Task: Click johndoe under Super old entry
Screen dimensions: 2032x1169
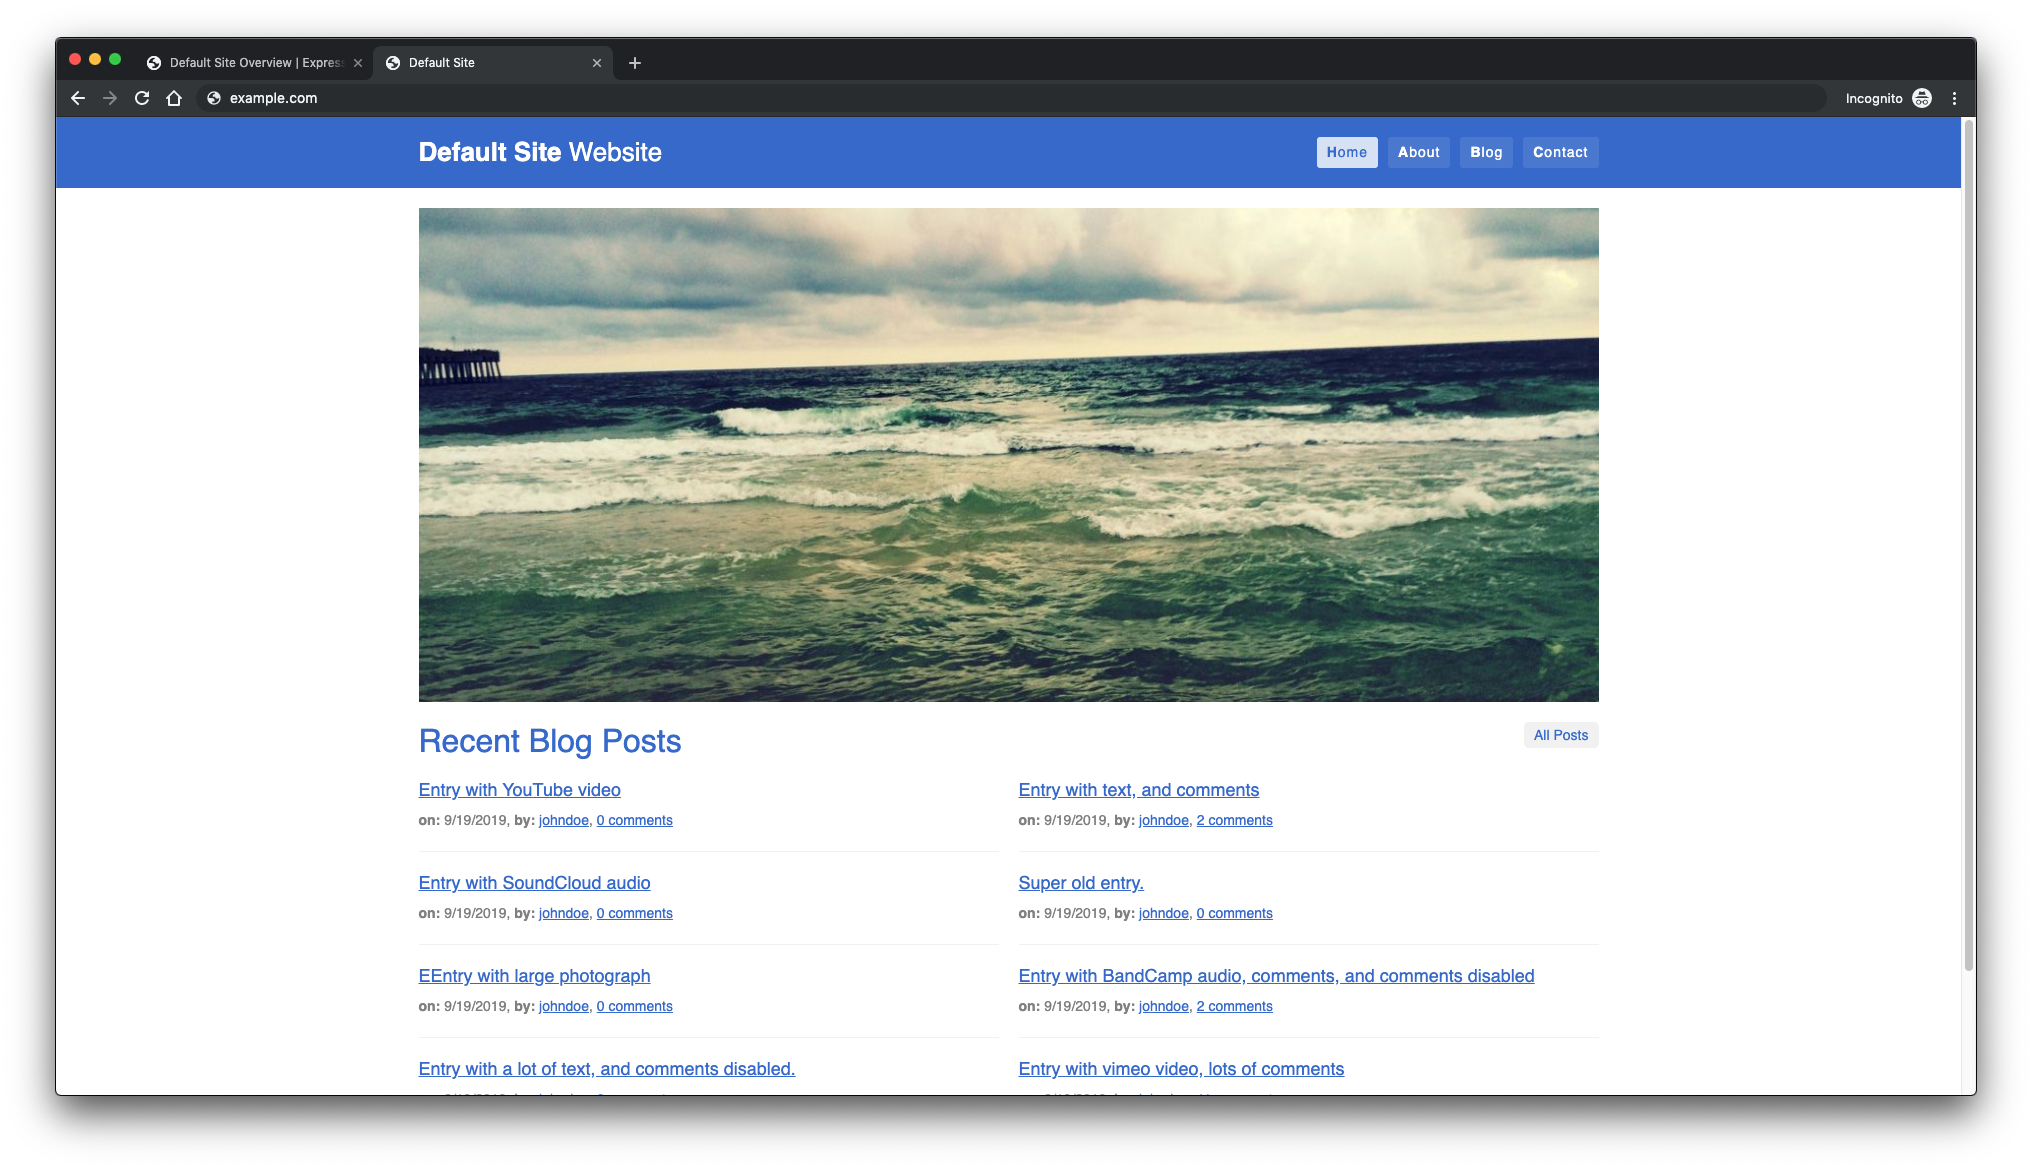Action: pyautogui.click(x=1164, y=913)
